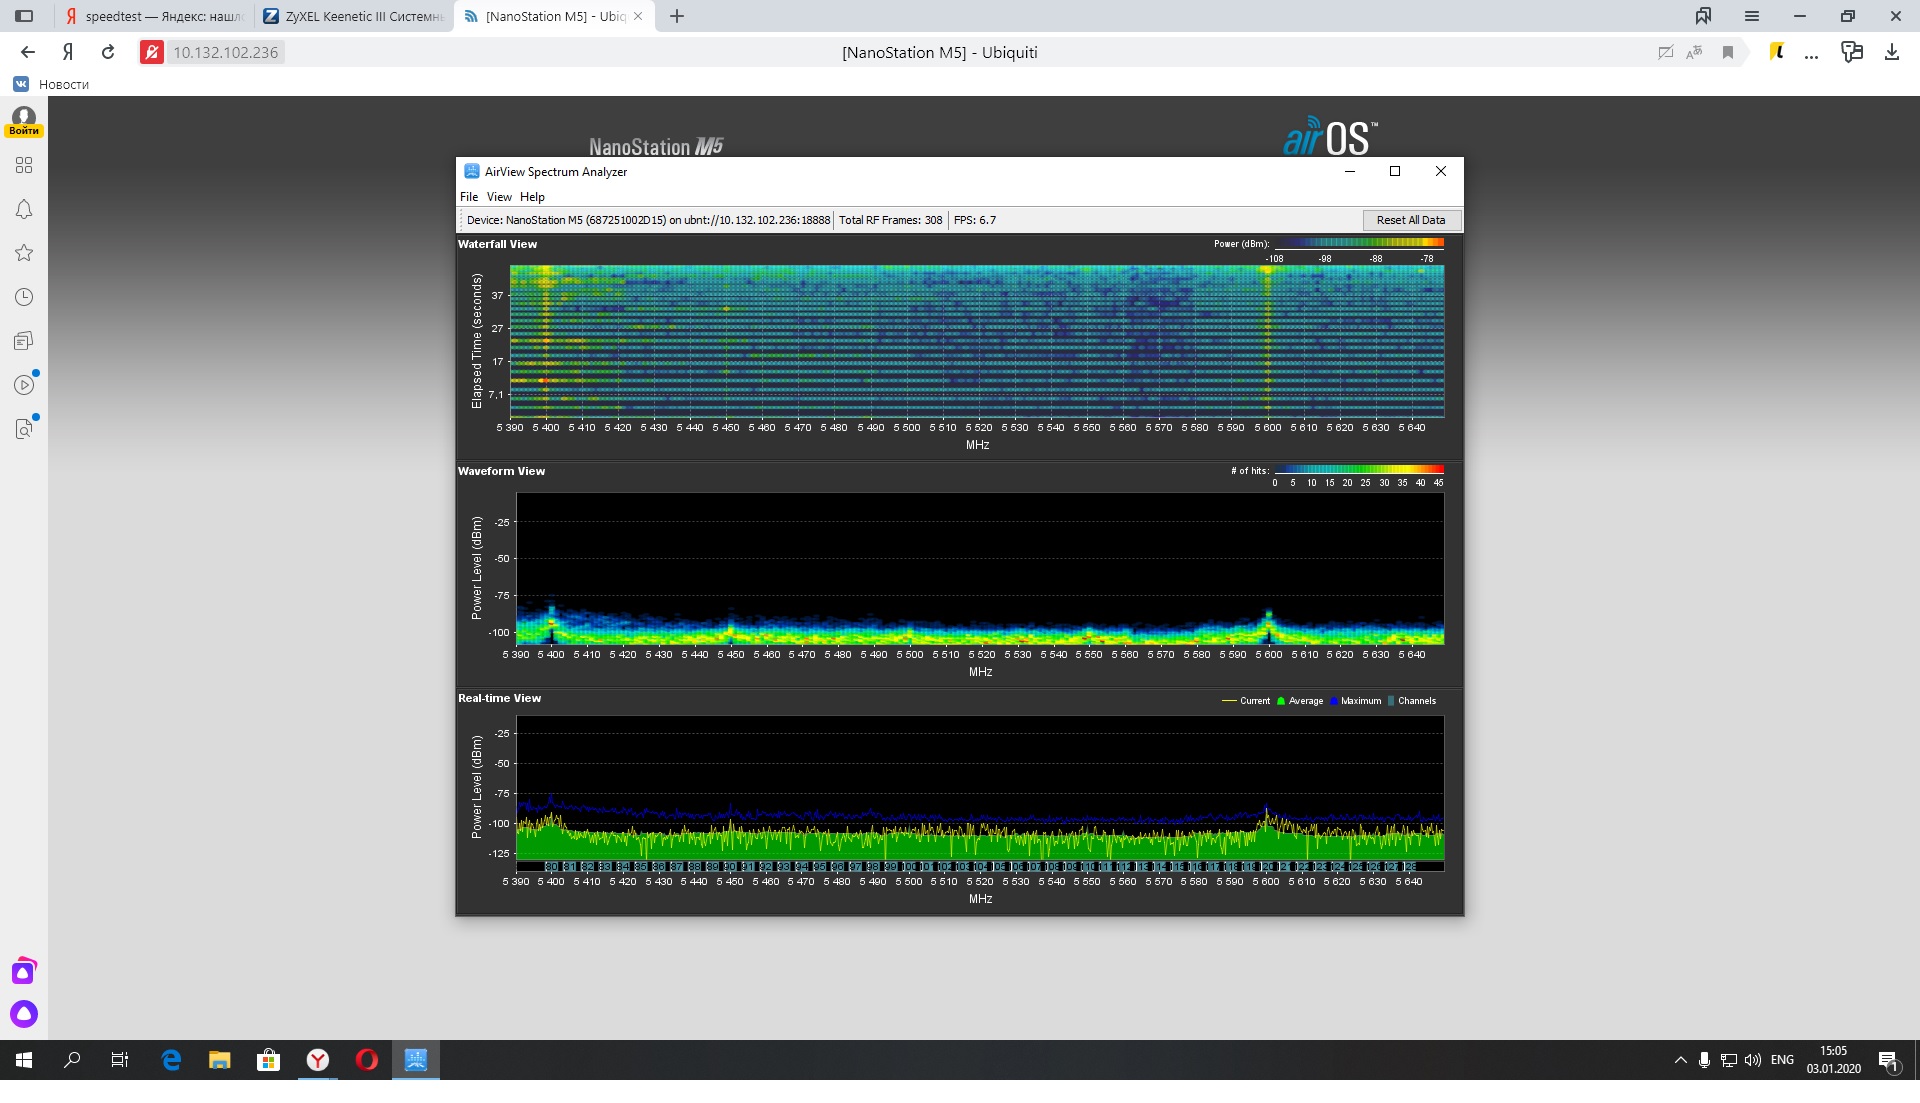The image size is (1920, 1103).
Task: Launch Microsoft Edge from taskbar
Action: [x=171, y=1060]
